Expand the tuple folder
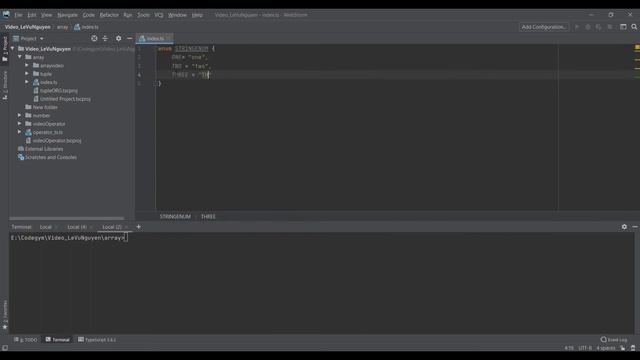 tap(27, 74)
